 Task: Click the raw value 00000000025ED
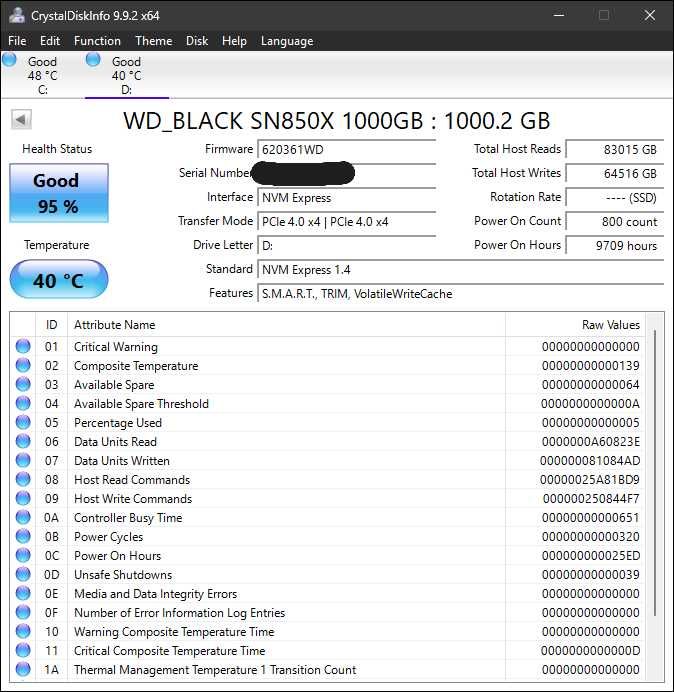[x=591, y=556]
